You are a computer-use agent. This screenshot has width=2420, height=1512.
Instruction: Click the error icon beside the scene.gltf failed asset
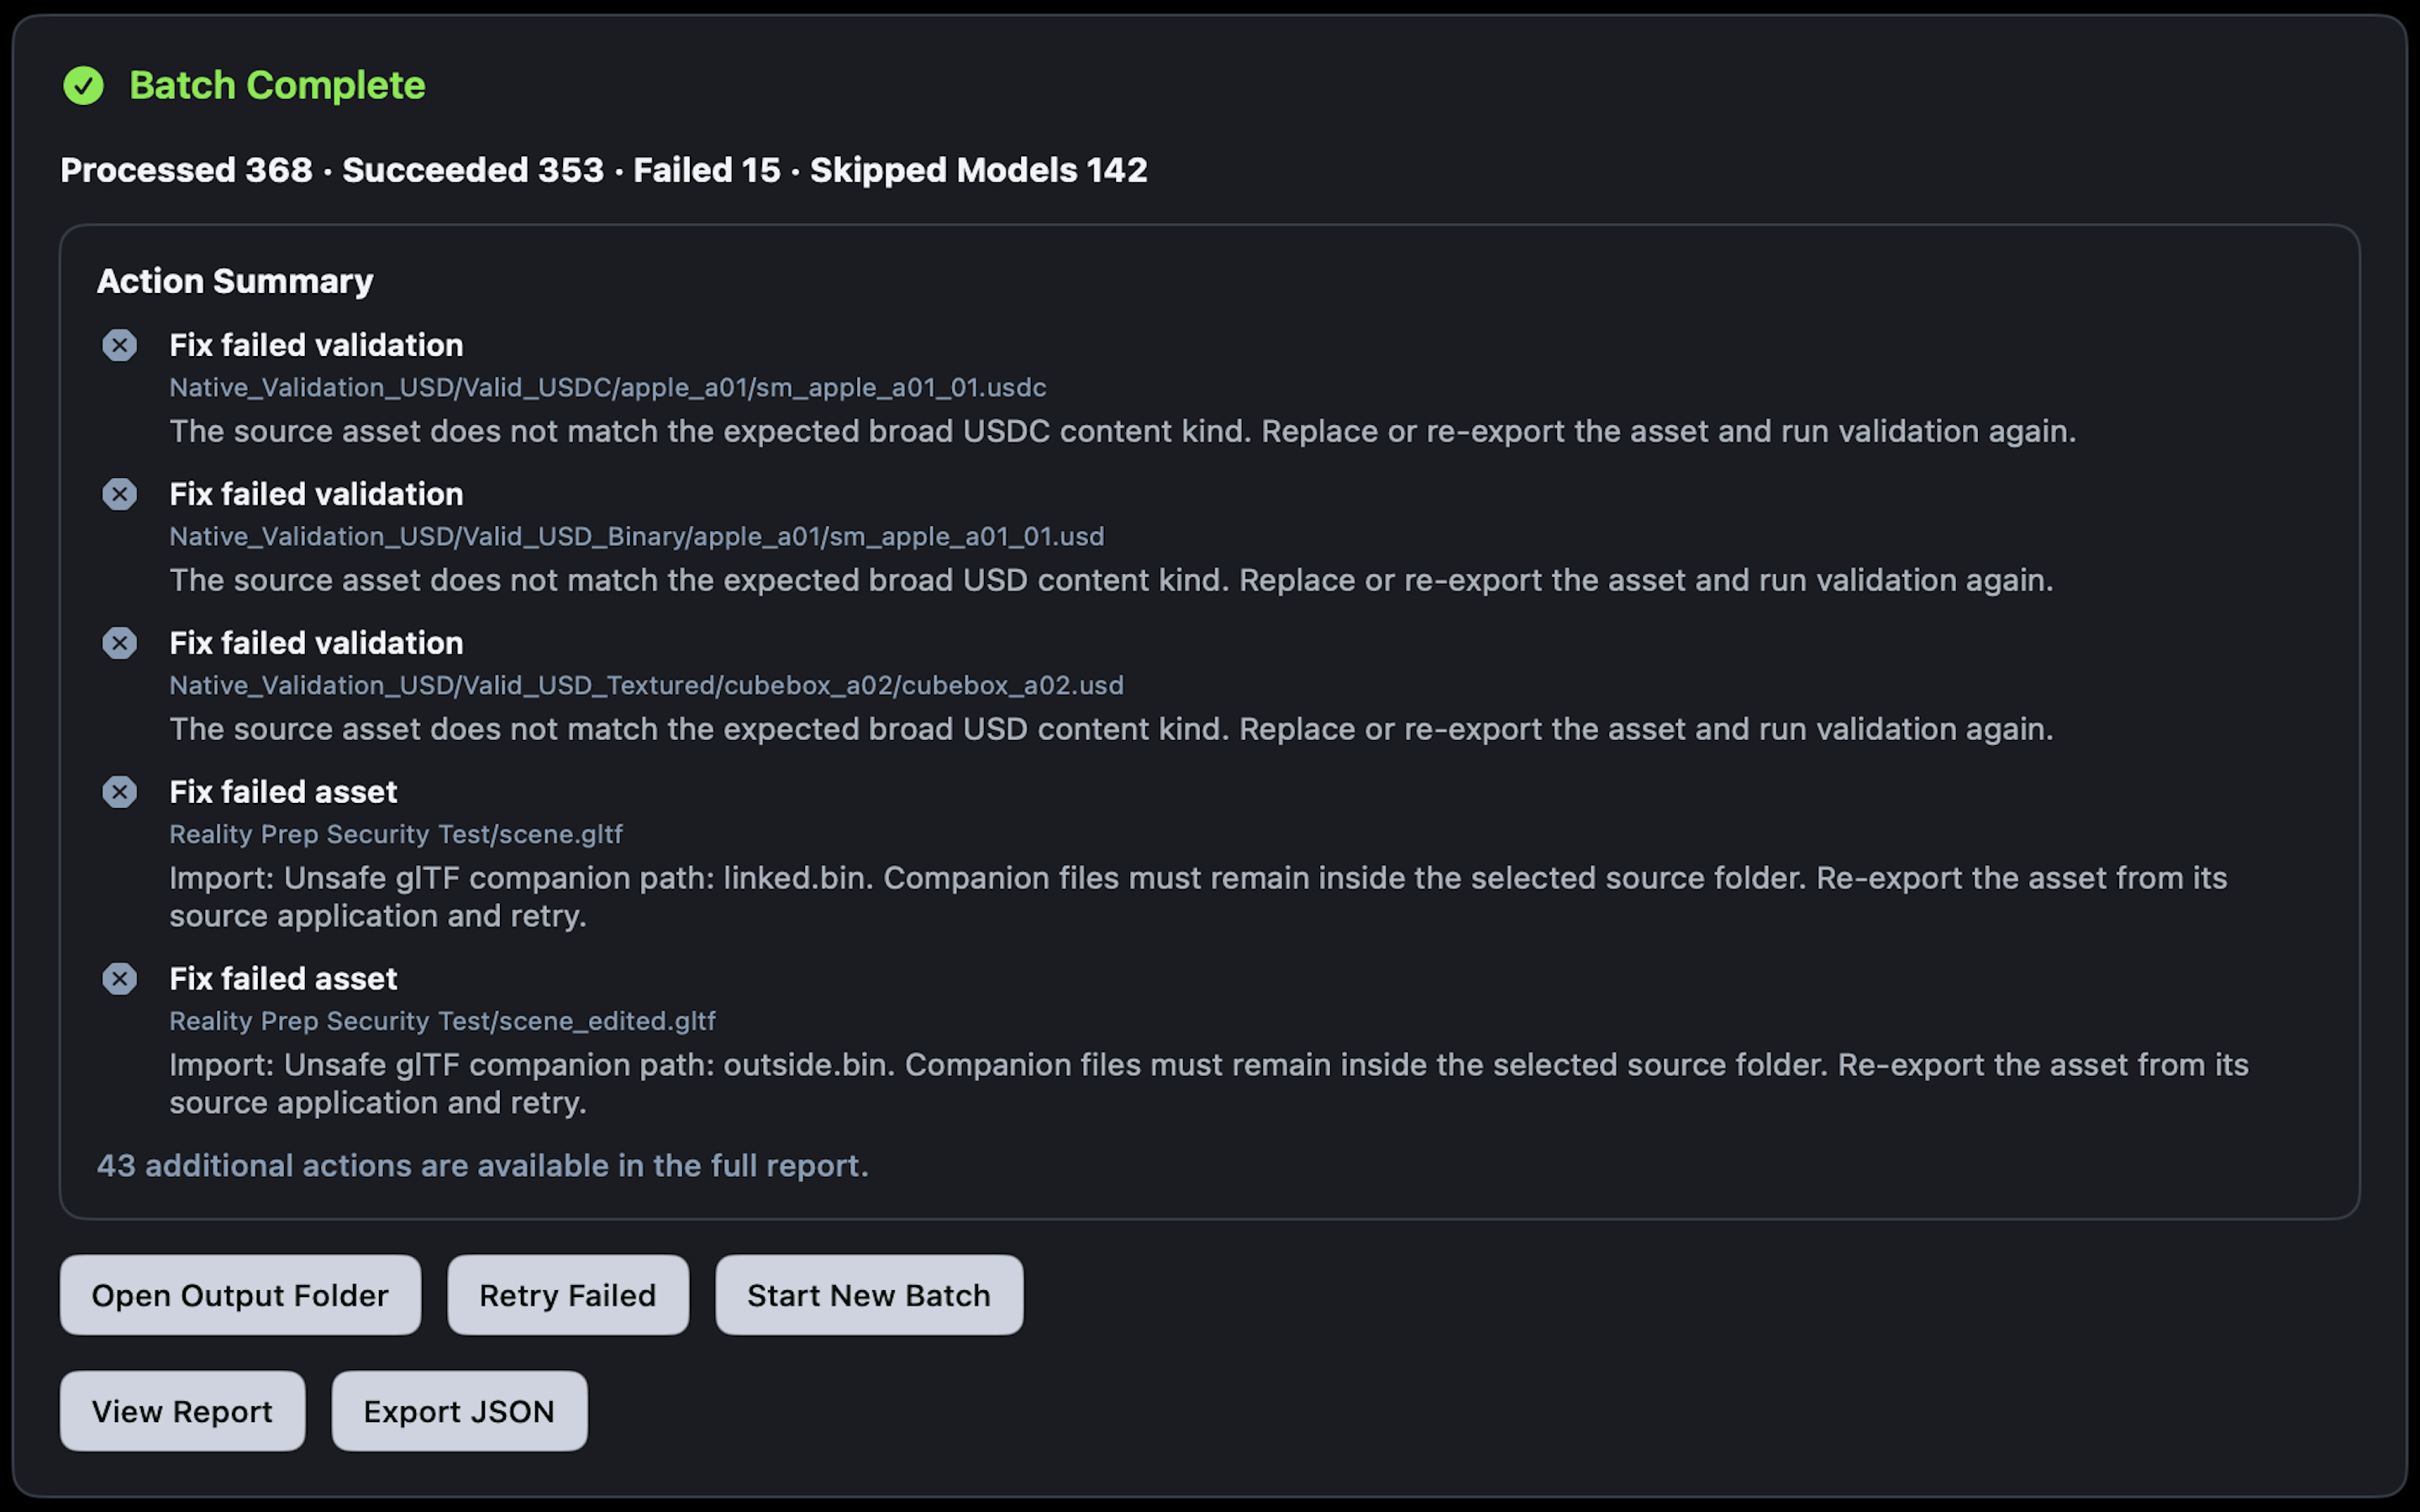pos(119,792)
